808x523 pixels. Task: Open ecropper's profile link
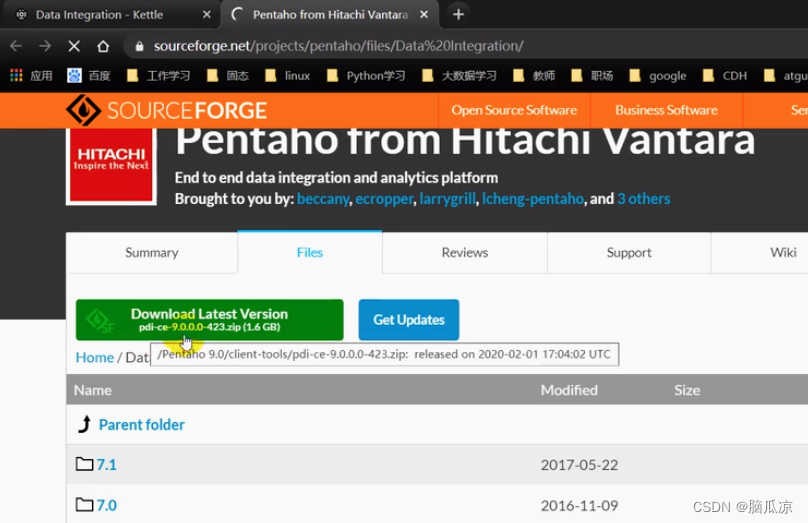click(x=384, y=198)
